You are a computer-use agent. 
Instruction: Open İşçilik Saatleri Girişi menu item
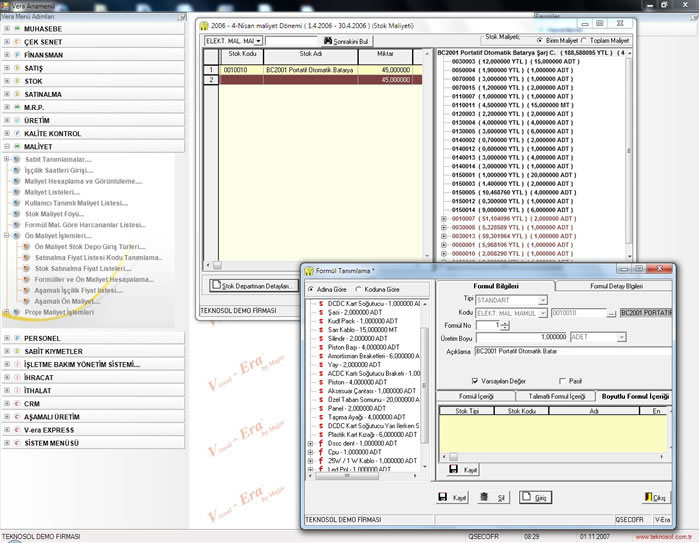(59, 170)
